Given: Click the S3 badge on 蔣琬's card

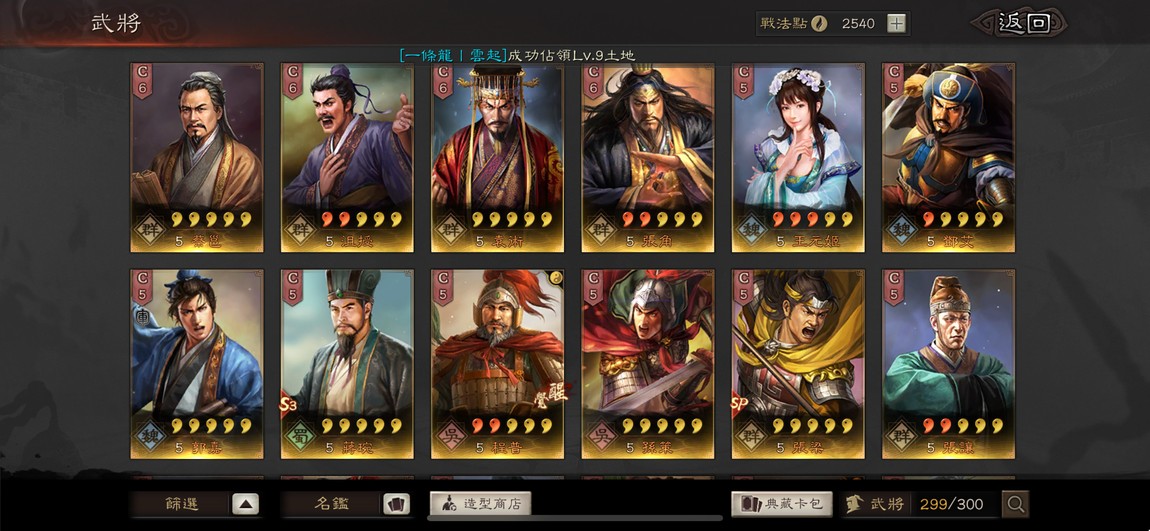Looking at the screenshot, I should [288, 405].
